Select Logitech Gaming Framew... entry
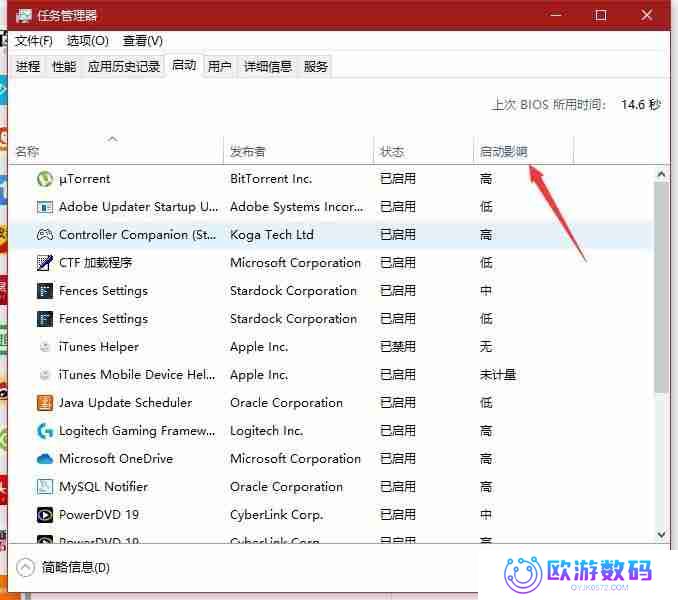The width and height of the screenshot is (678, 600). pos(137,431)
